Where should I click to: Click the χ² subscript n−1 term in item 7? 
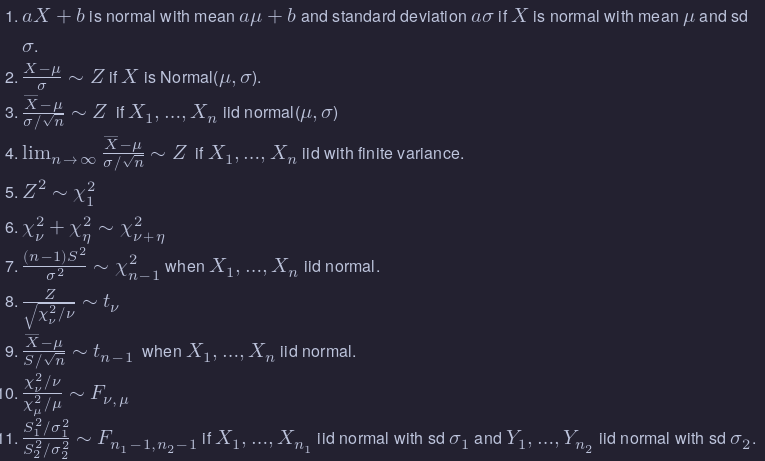coord(139,268)
